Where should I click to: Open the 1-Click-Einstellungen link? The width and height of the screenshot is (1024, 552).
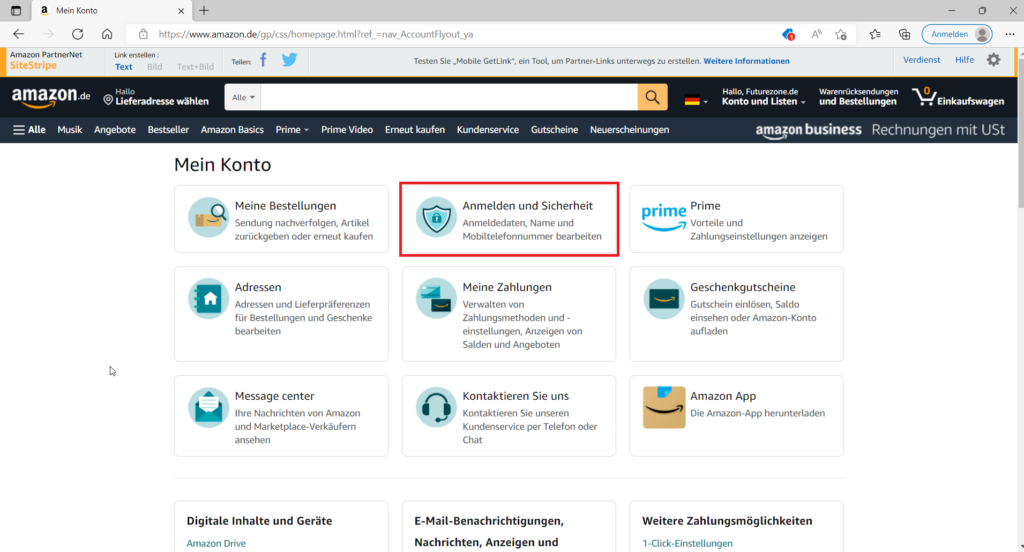pos(687,543)
